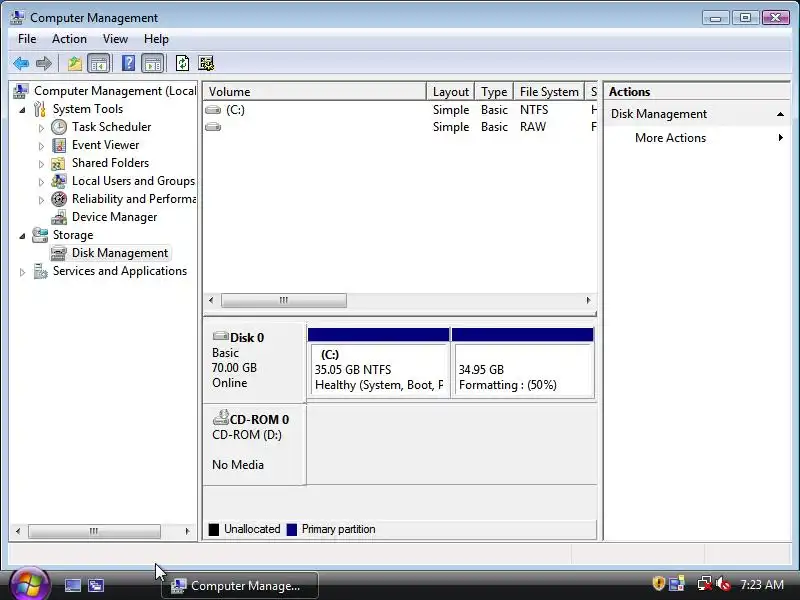800x600 pixels.
Task: Click the NTFS cell in the (C:) row
Action: coord(534,110)
